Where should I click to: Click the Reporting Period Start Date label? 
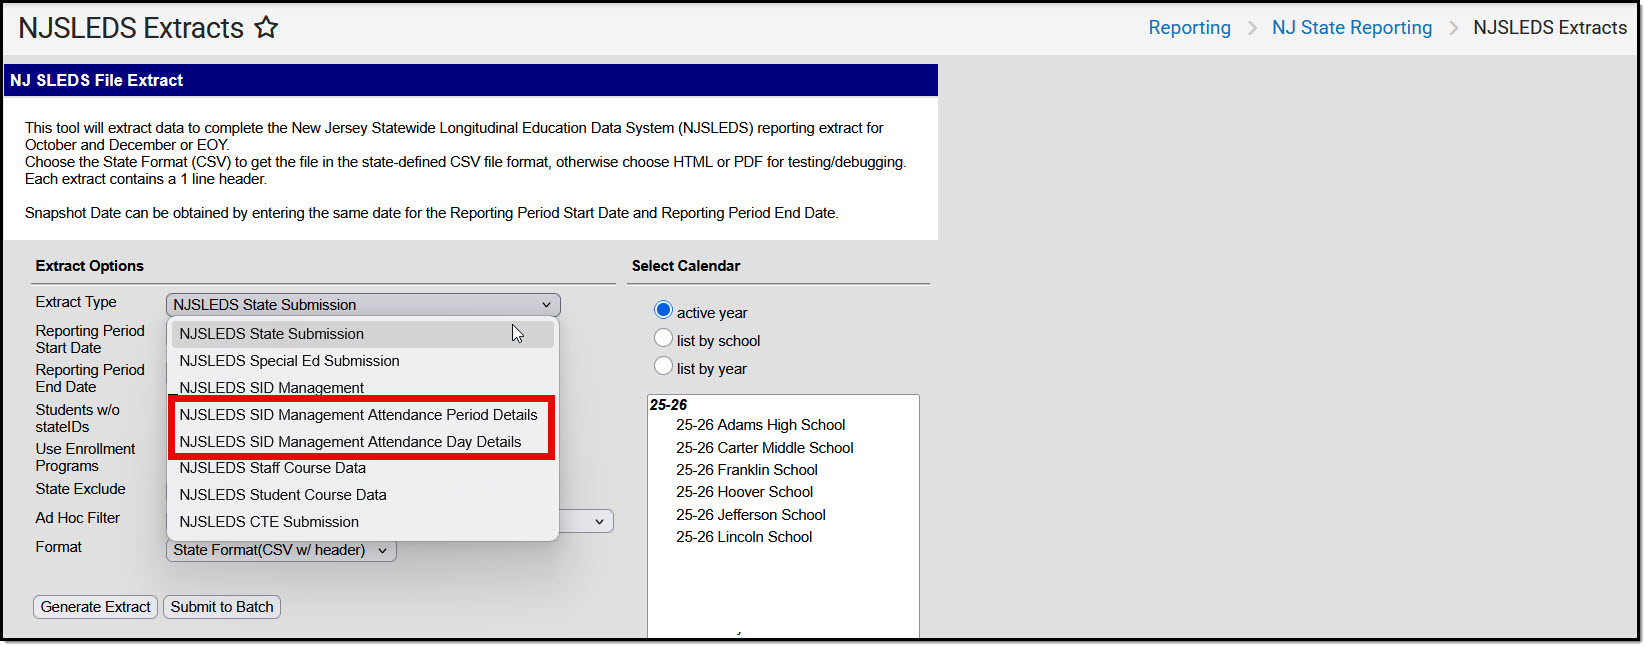[x=90, y=339]
